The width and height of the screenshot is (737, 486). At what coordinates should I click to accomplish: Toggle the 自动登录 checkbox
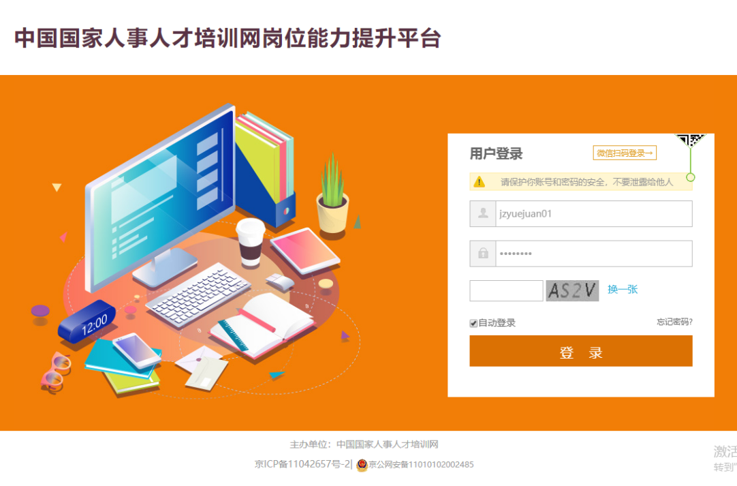473,323
